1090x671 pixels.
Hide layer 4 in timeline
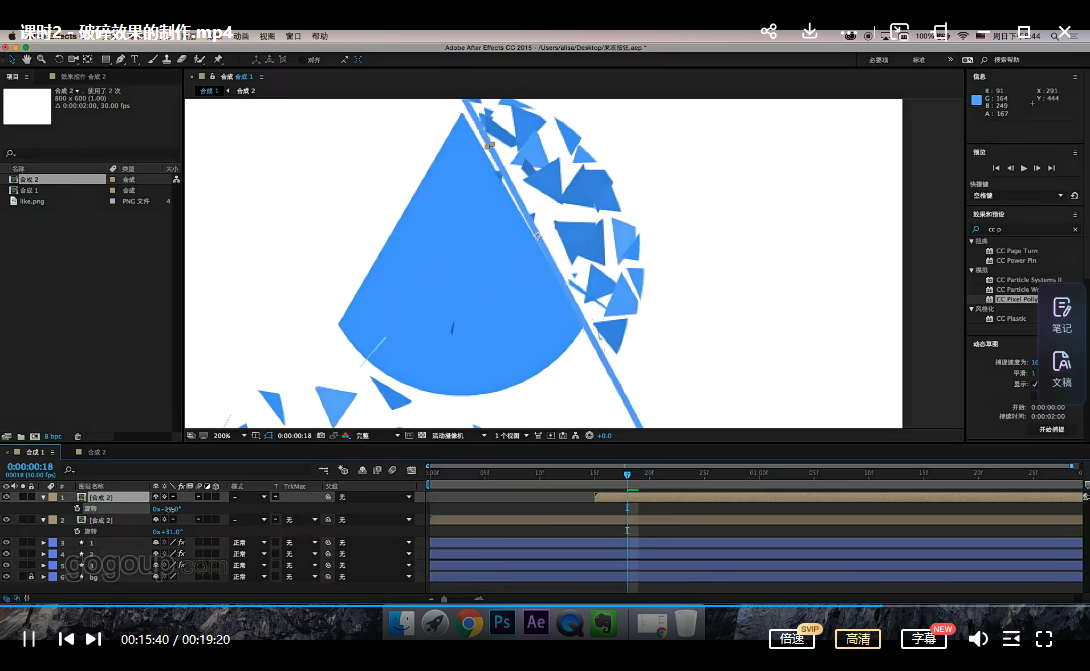click(6, 554)
